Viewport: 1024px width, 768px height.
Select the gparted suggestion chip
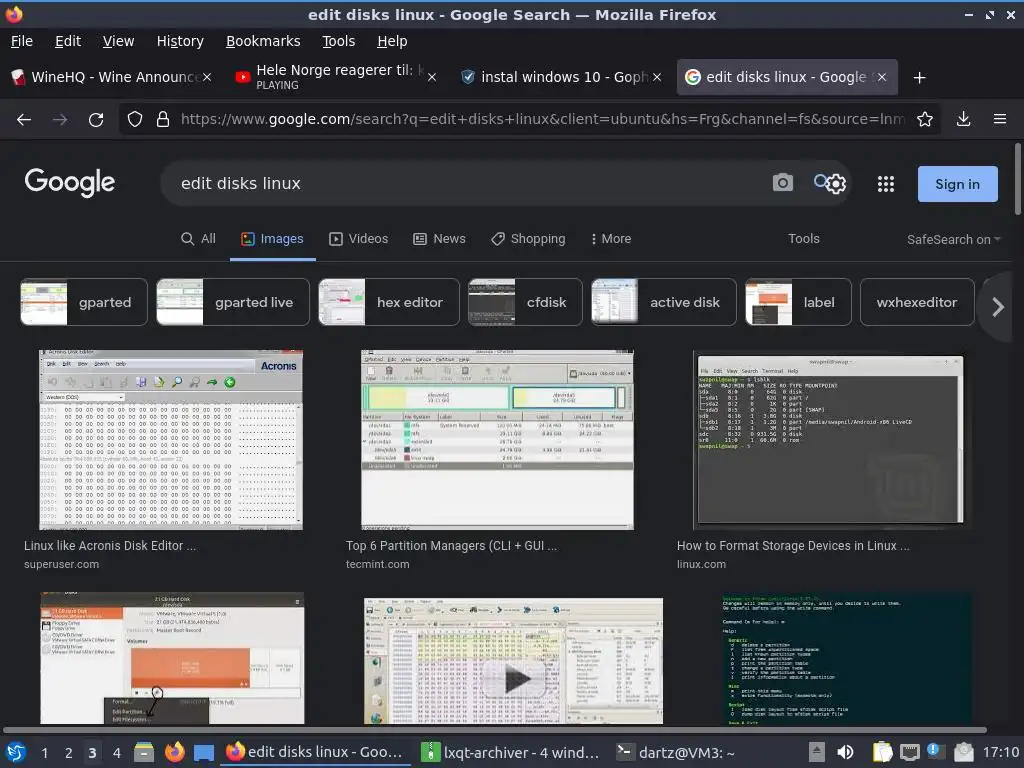click(x=84, y=302)
